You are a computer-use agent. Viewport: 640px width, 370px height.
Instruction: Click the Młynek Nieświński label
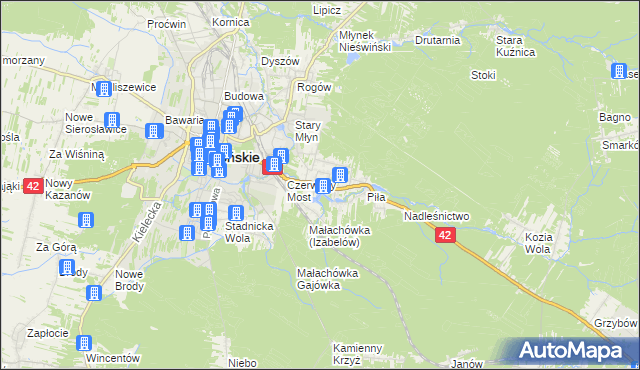click(x=365, y=42)
